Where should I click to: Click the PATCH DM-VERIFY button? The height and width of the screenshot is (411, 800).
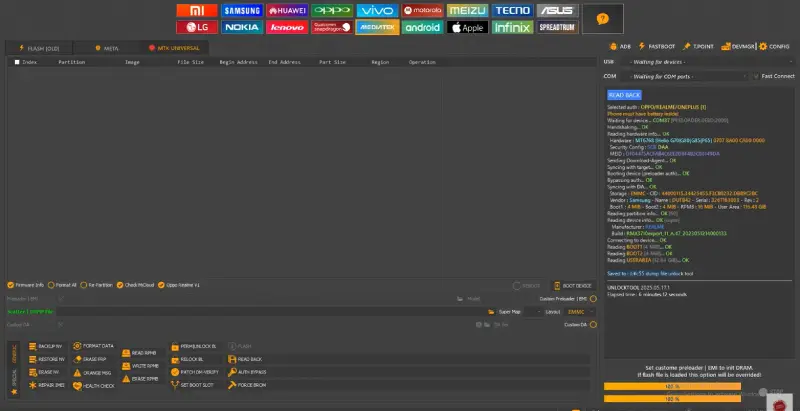195,372
